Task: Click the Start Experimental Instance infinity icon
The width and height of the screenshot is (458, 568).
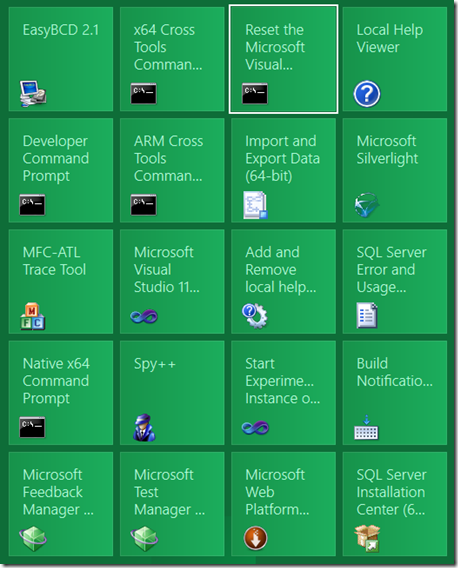Action: tap(255, 428)
